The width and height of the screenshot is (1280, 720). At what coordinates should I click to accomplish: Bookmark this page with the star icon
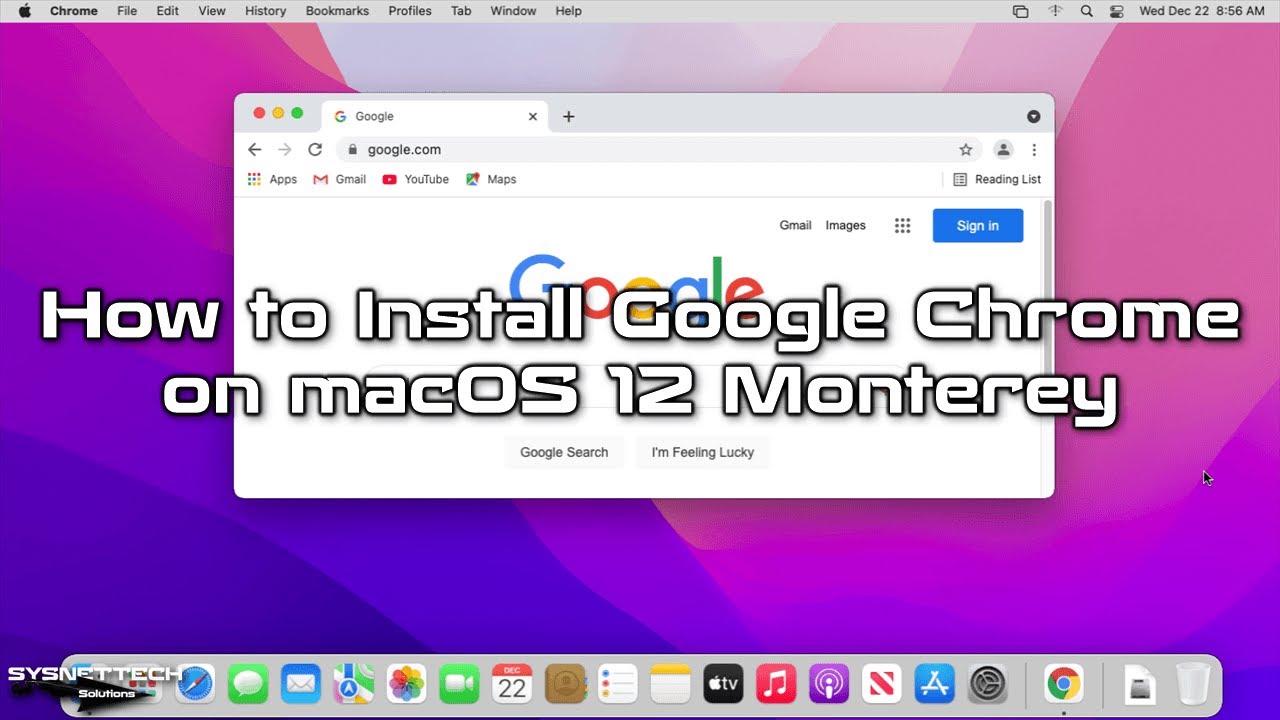pyautogui.click(x=966, y=149)
